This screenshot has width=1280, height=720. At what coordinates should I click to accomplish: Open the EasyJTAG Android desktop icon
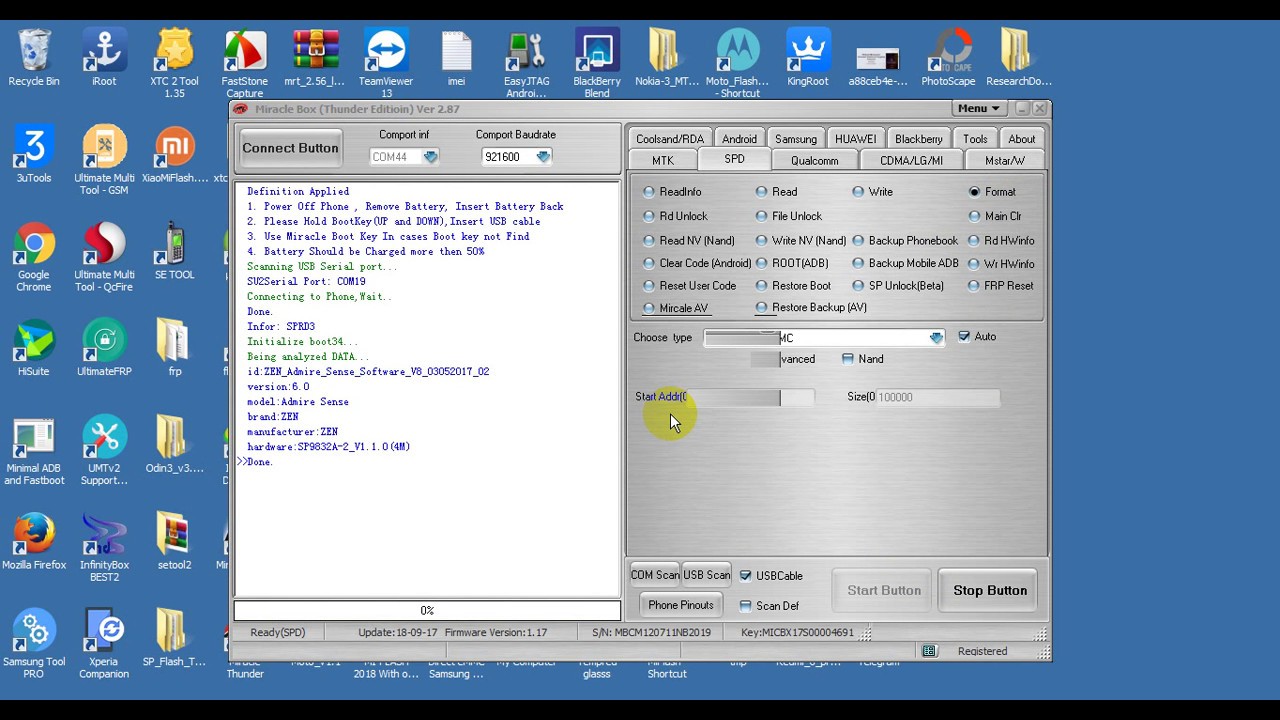click(526, 62)
